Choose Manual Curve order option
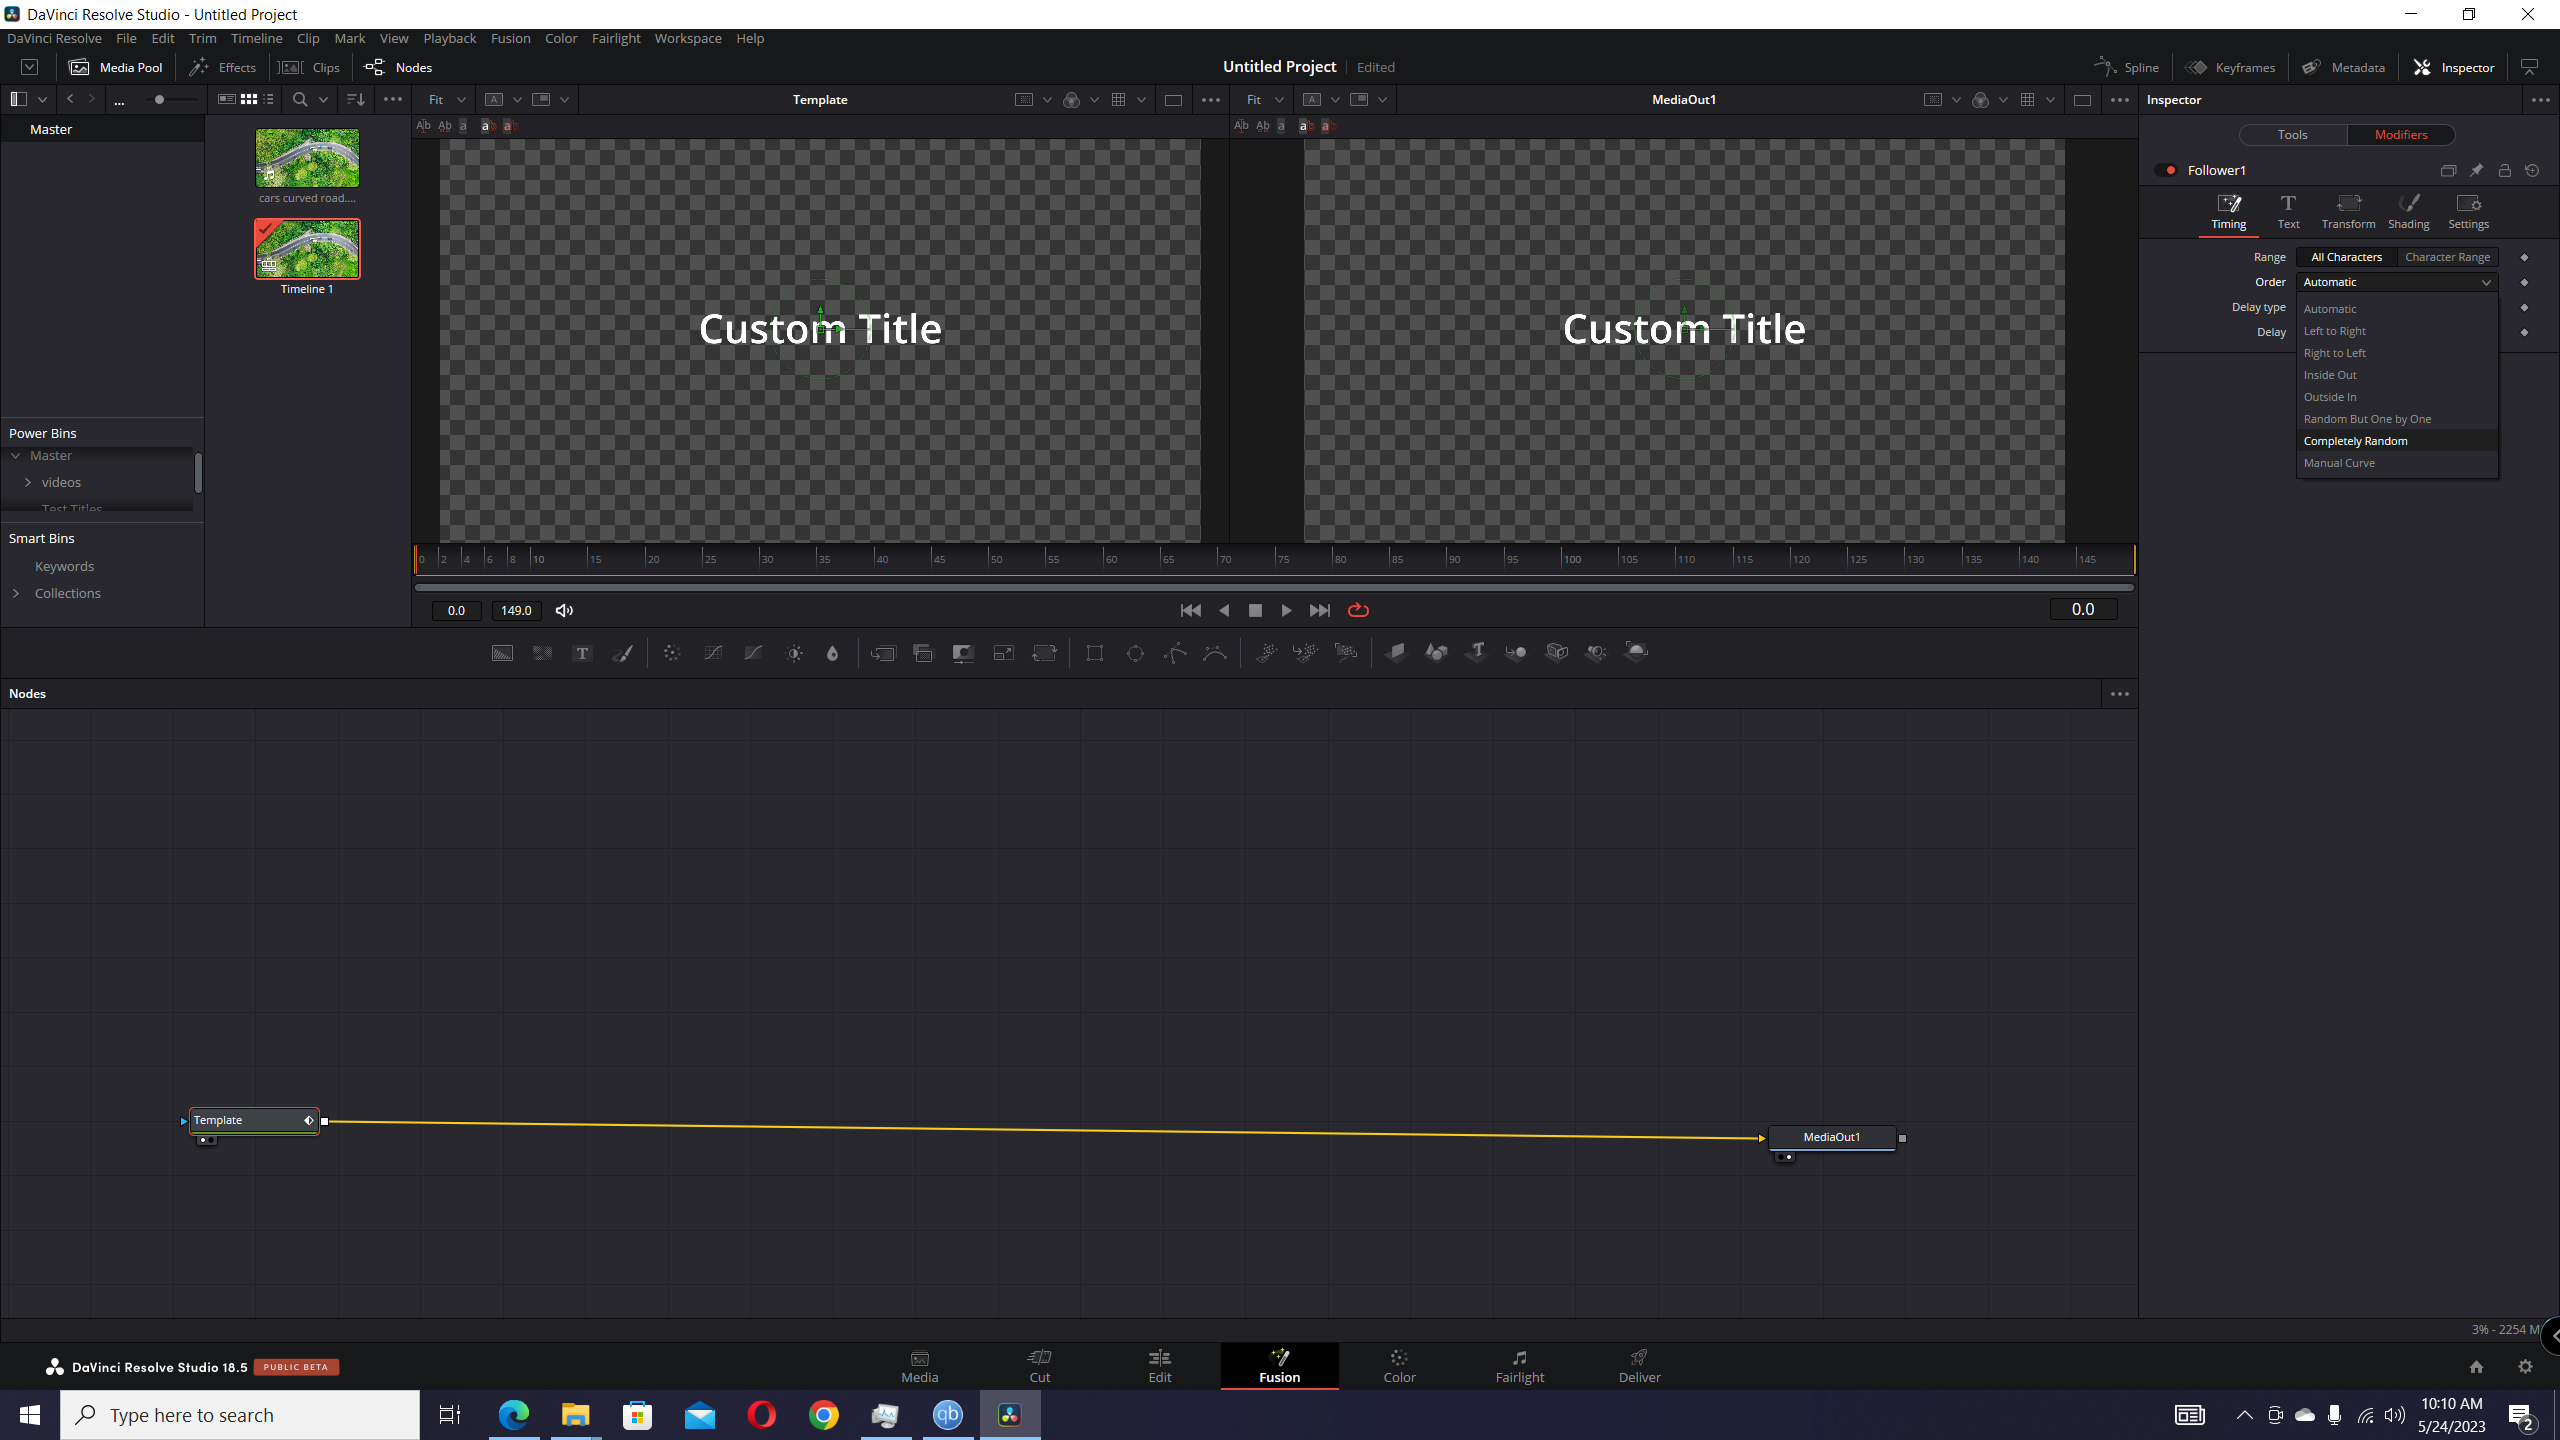2560x1440 pixels. point(2397,463)
